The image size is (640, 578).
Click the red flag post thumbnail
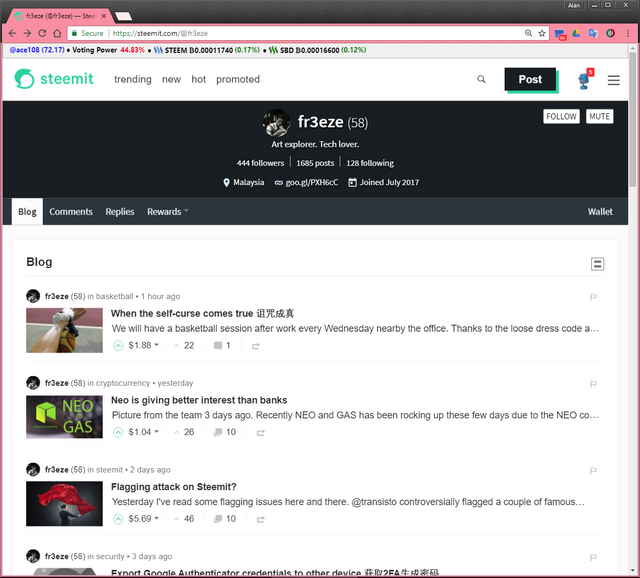pos(64,504)
